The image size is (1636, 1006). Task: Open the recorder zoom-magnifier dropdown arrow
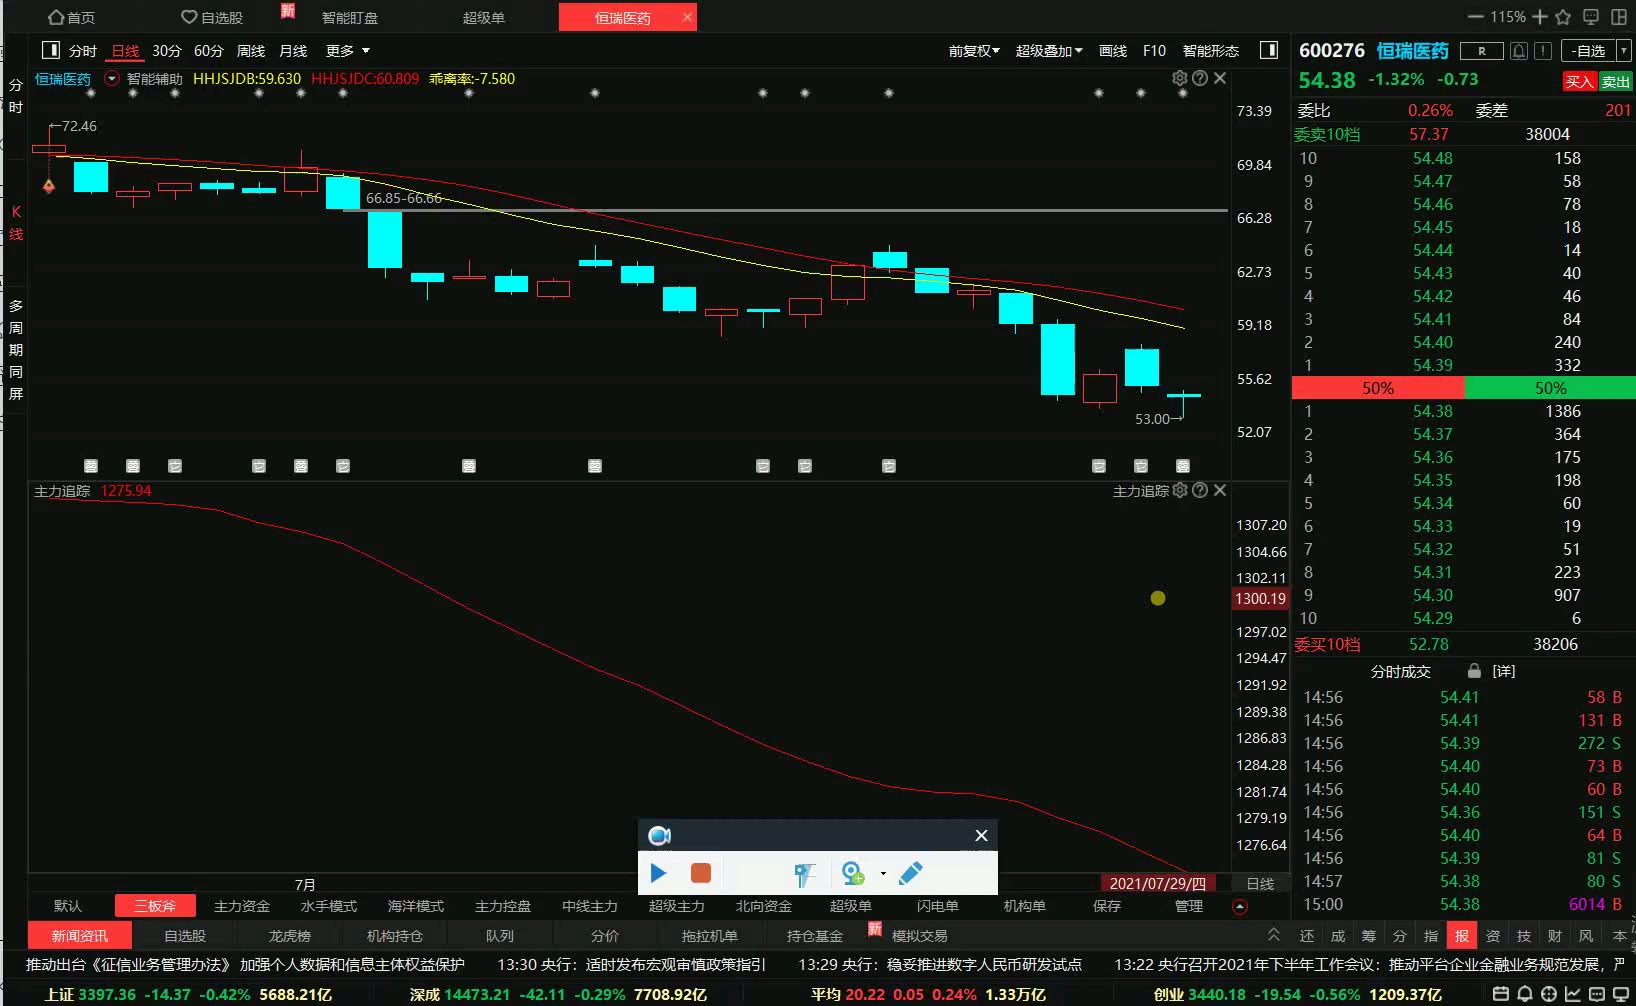883,874
